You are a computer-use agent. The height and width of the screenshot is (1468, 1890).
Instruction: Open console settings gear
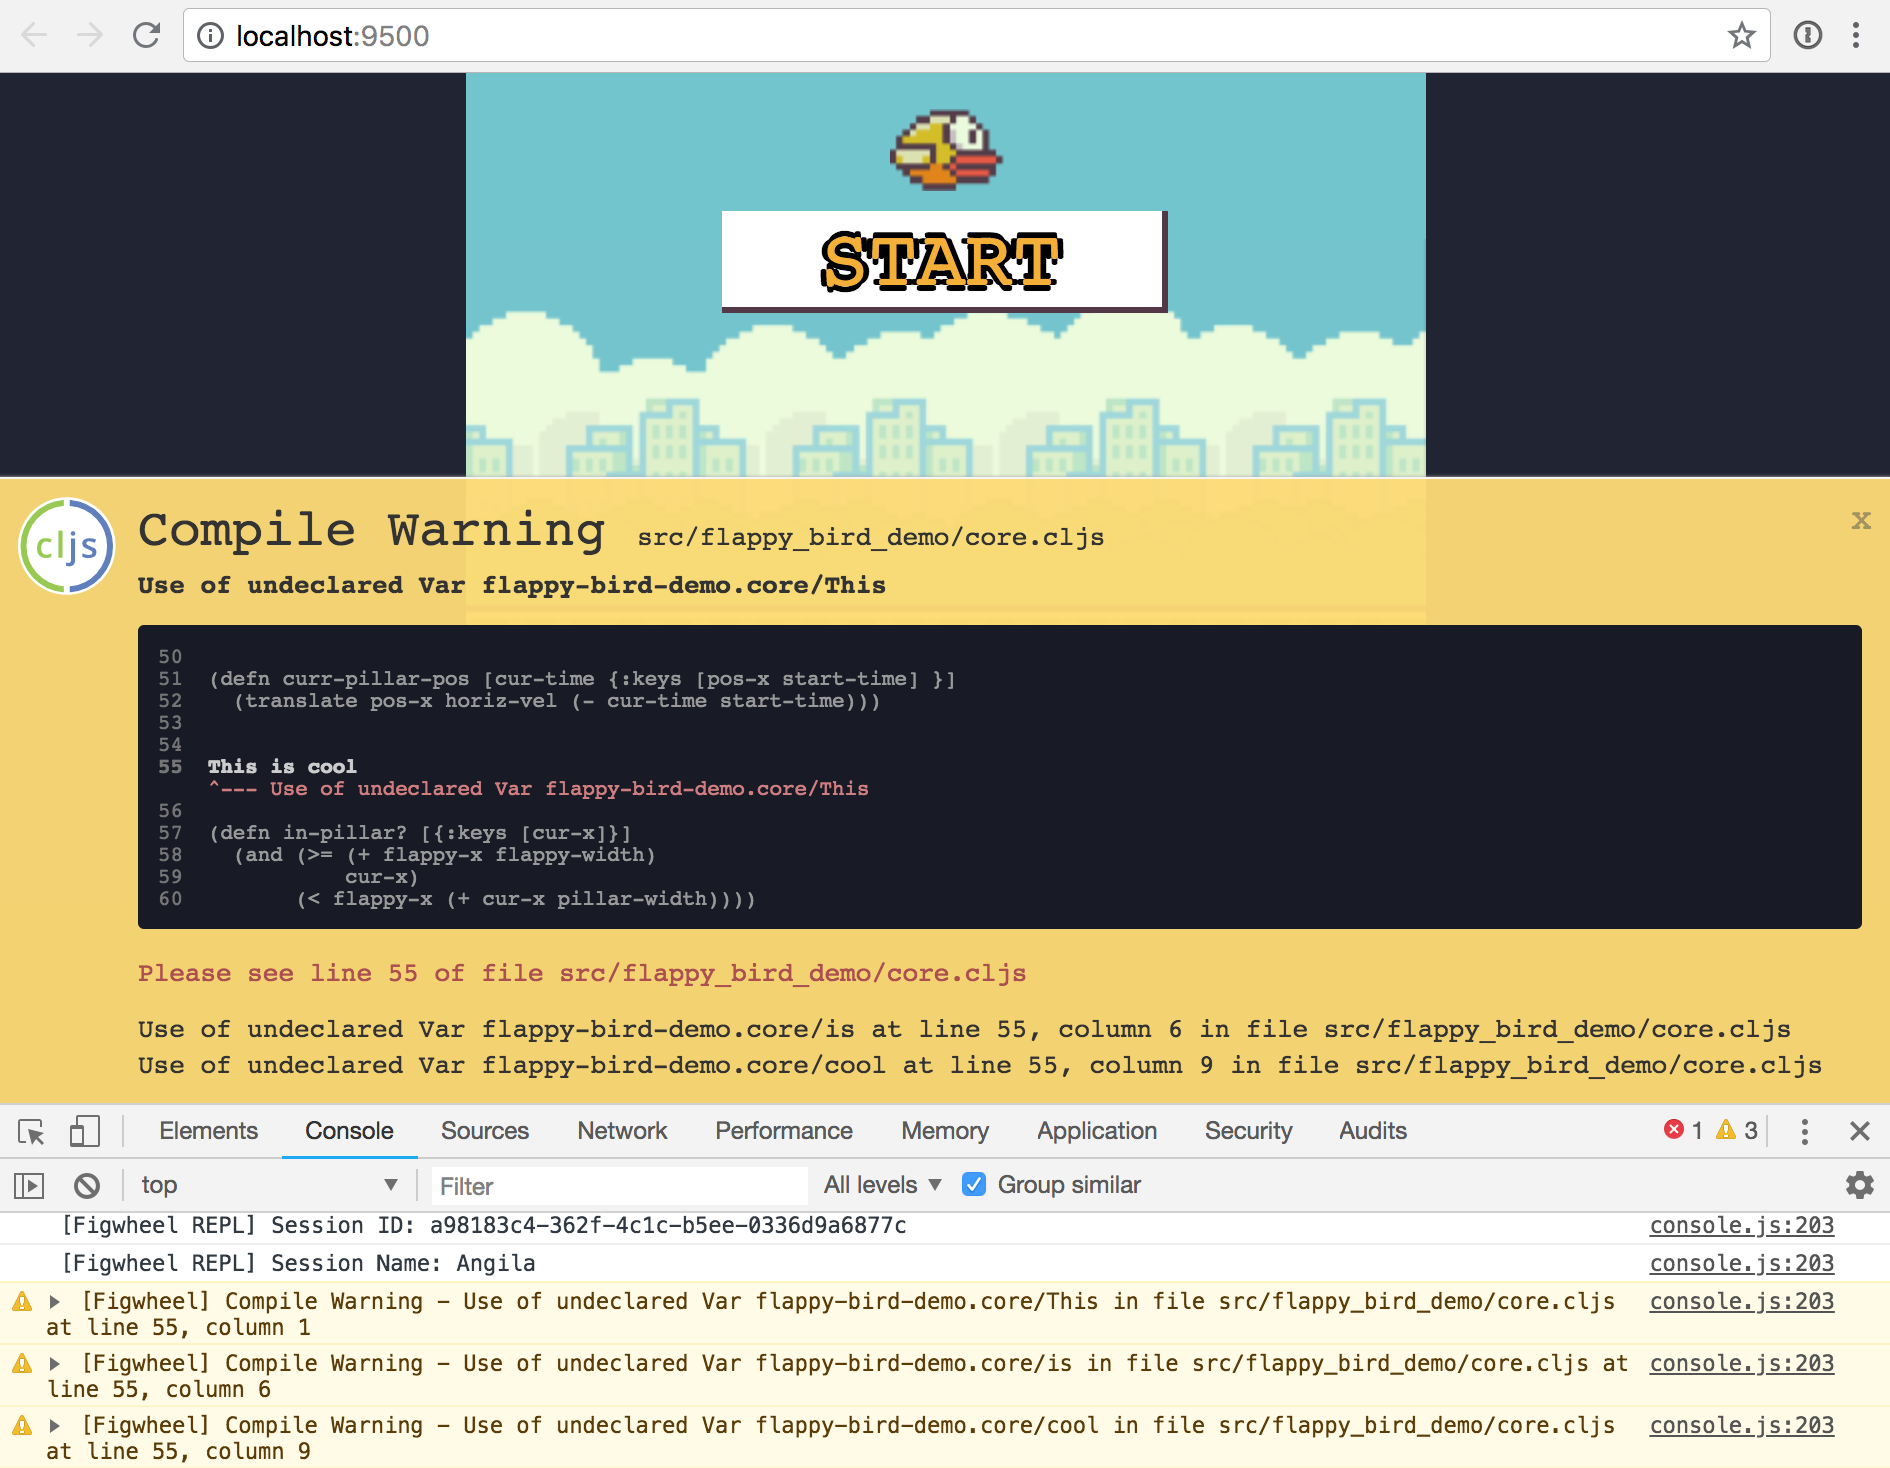click(x=1859, y=1185)
